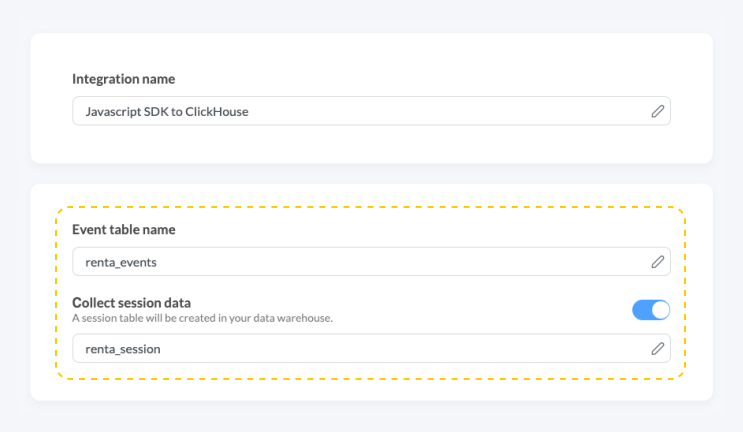Click the 'renta_events' value text
This screenshot has height=432, width=743.
(x=121, y=262)
